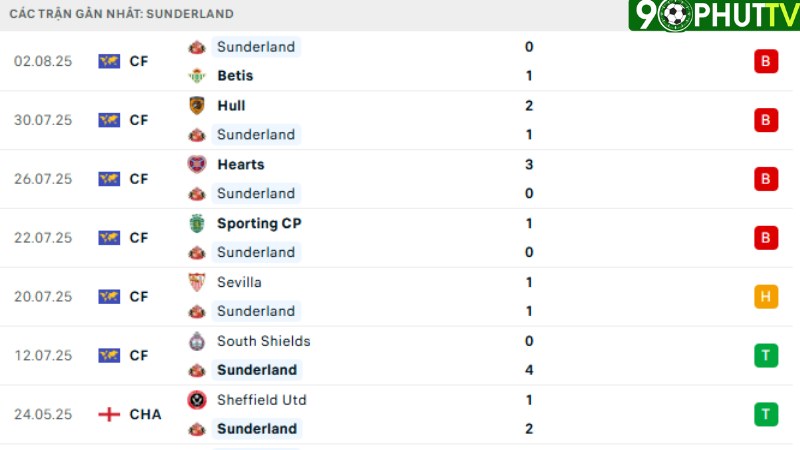The height and width of the screenshot is (450, 800).
Task: Click the South Shields club crest
Action: click(197, 341)
